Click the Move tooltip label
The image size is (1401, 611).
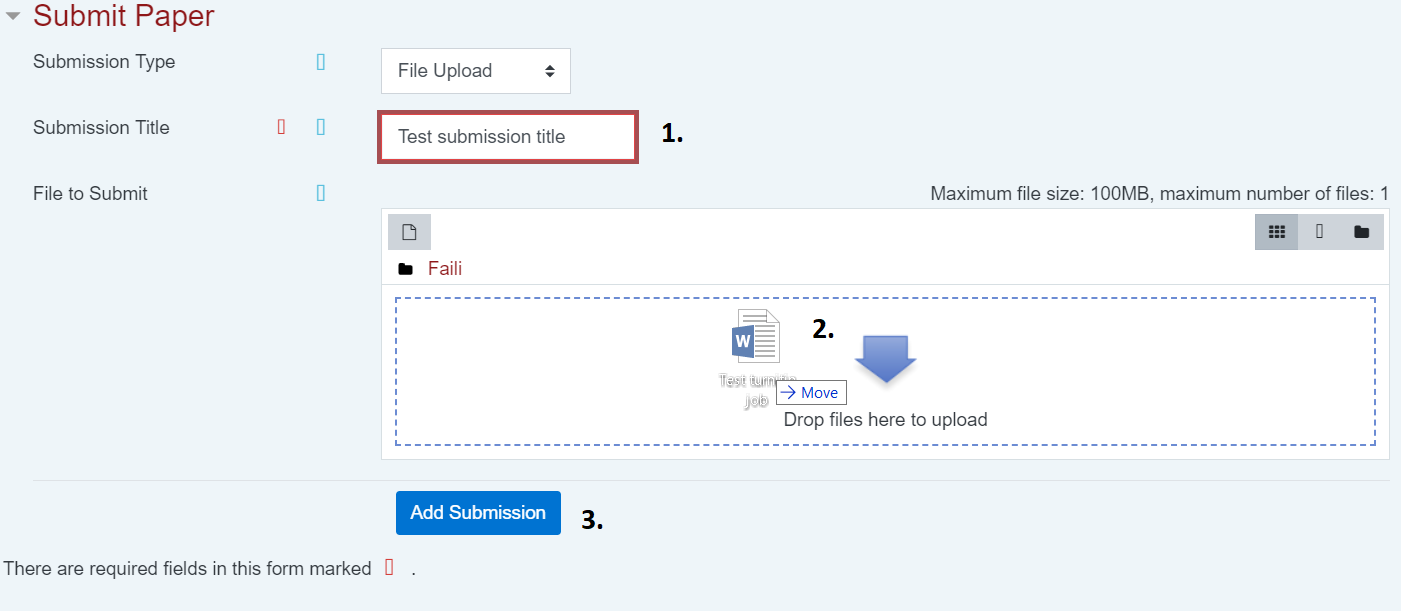coord(811,393)
